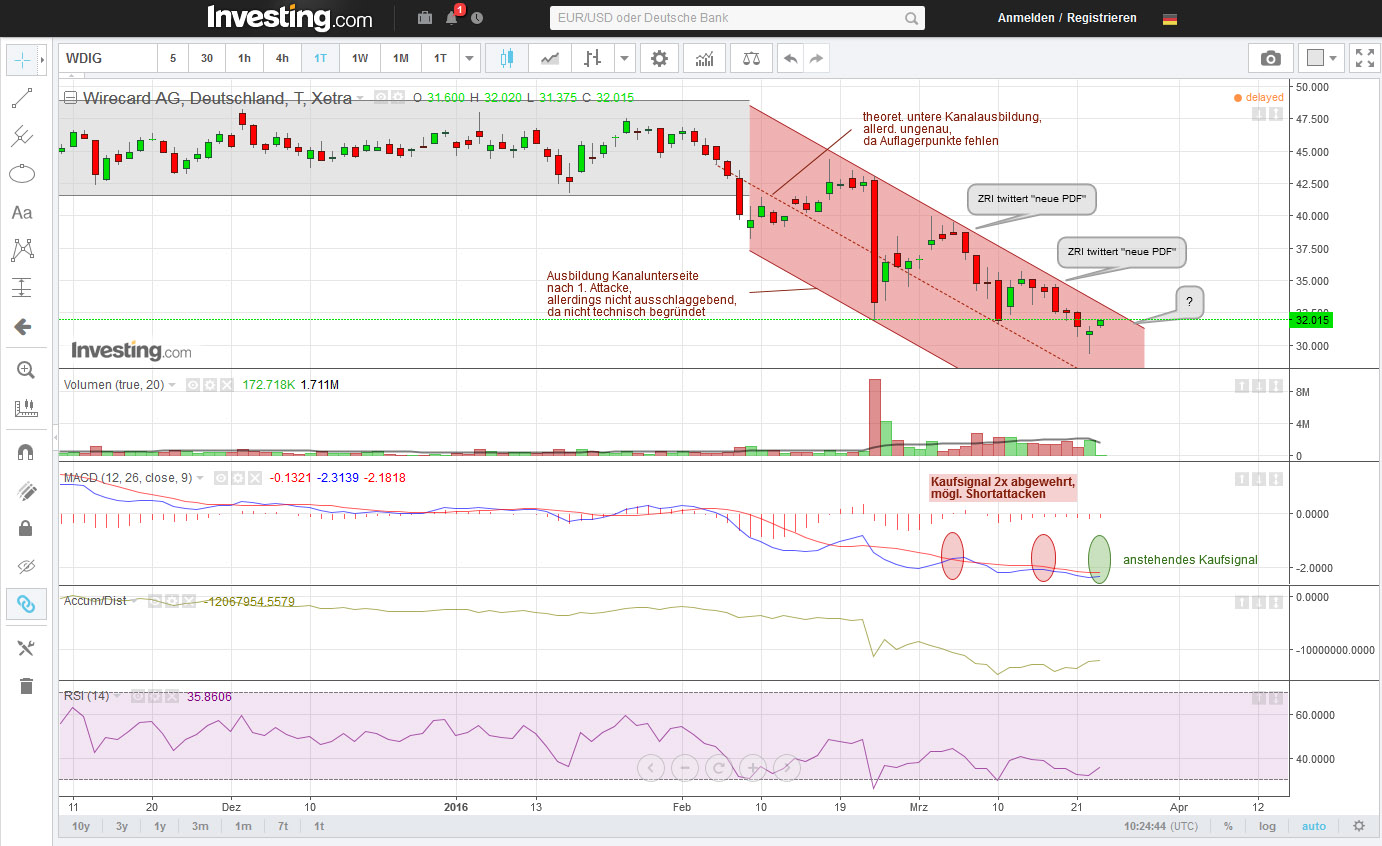Toggle auto scale
1382x846 pixels.
coord(1314,826)
